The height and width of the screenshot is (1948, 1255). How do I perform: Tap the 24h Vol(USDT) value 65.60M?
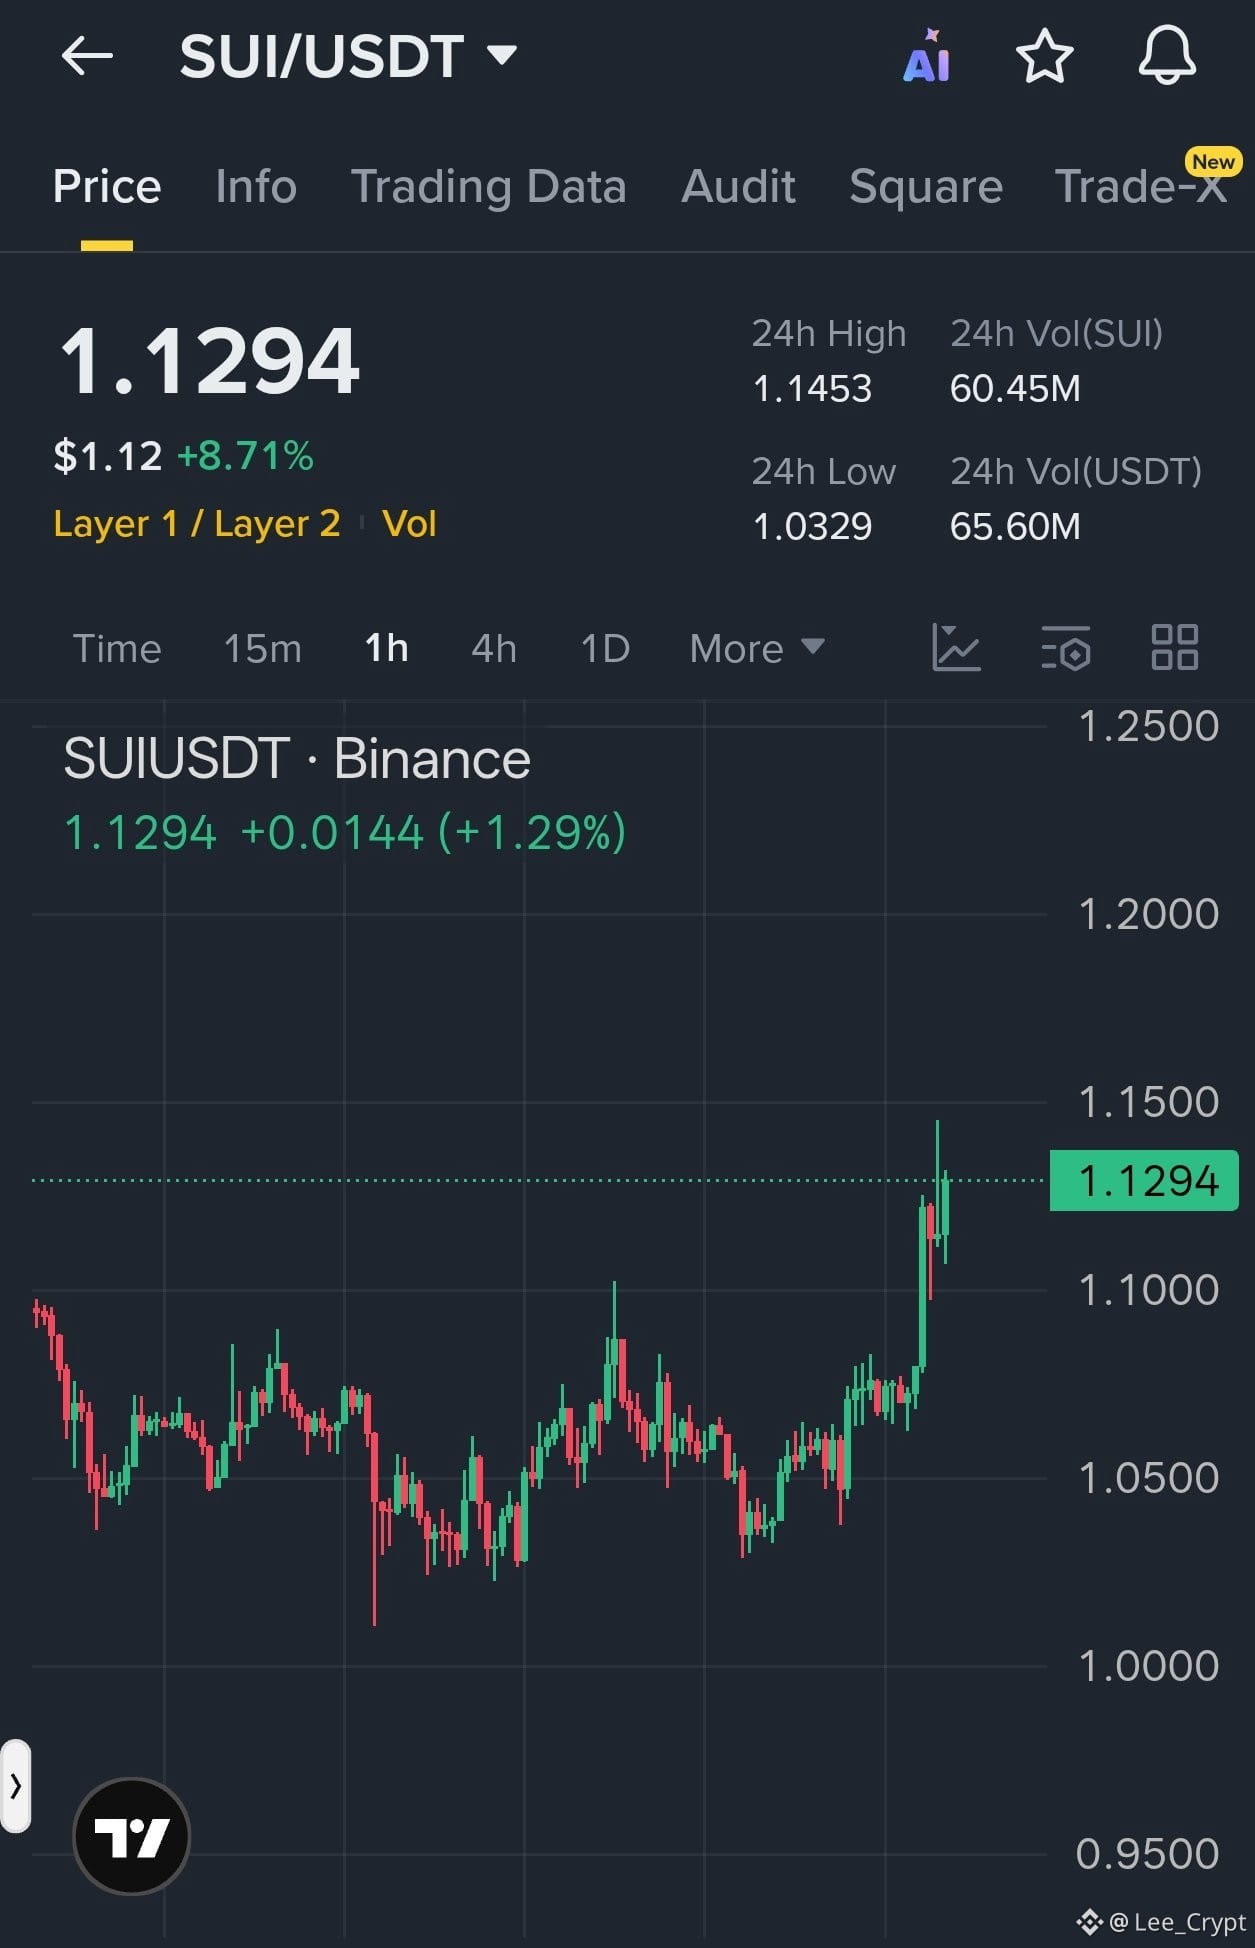1015,527
